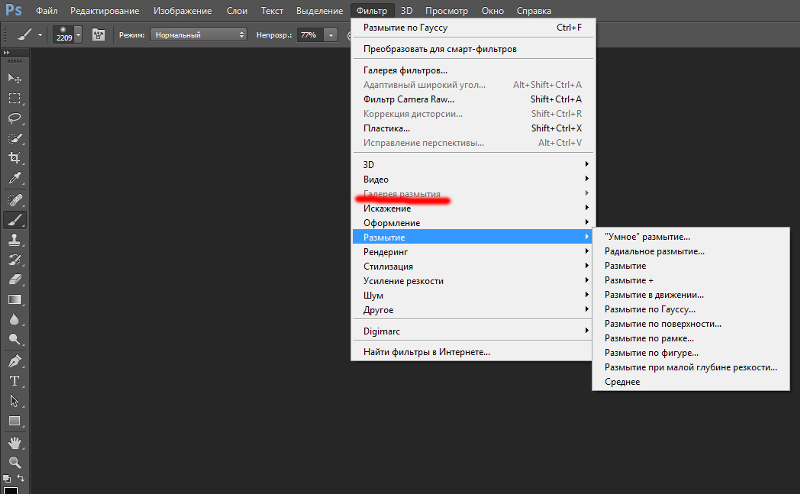Click the foreground color swatch
This screenshot has height=494, width=800.
[x=11, y=490]
